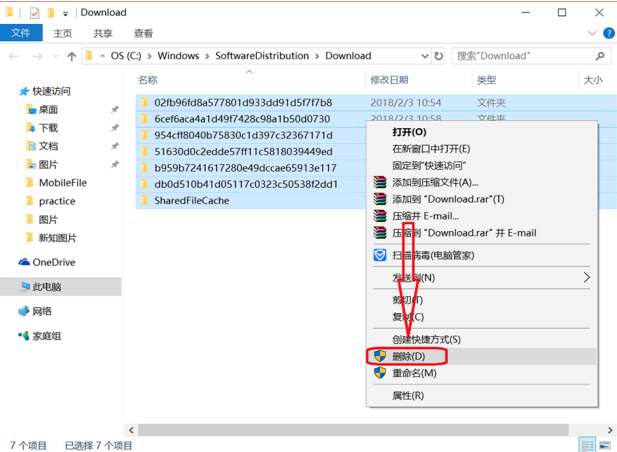Click the shield icon next to 删除(D)
617x452 pixels.
click(380, 356)
